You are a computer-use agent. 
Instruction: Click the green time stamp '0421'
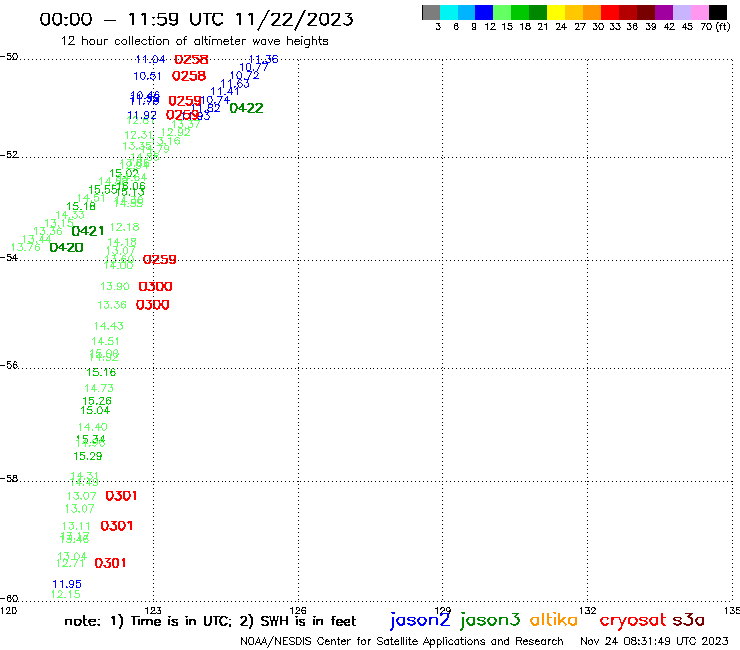pos(88,231)
